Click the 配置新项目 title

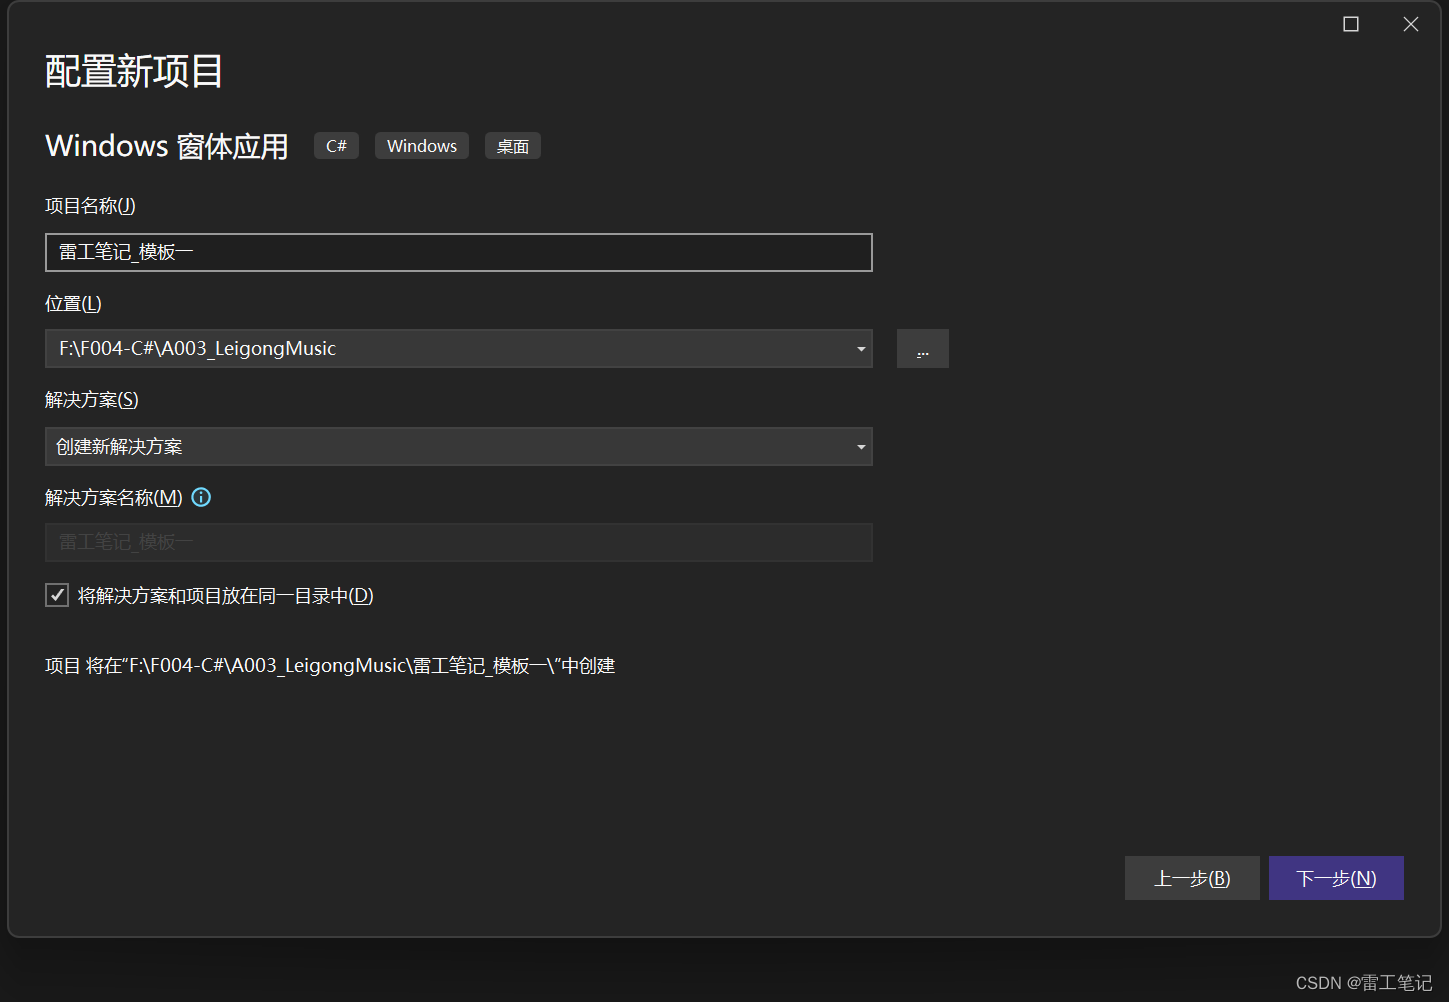point(134,72)
